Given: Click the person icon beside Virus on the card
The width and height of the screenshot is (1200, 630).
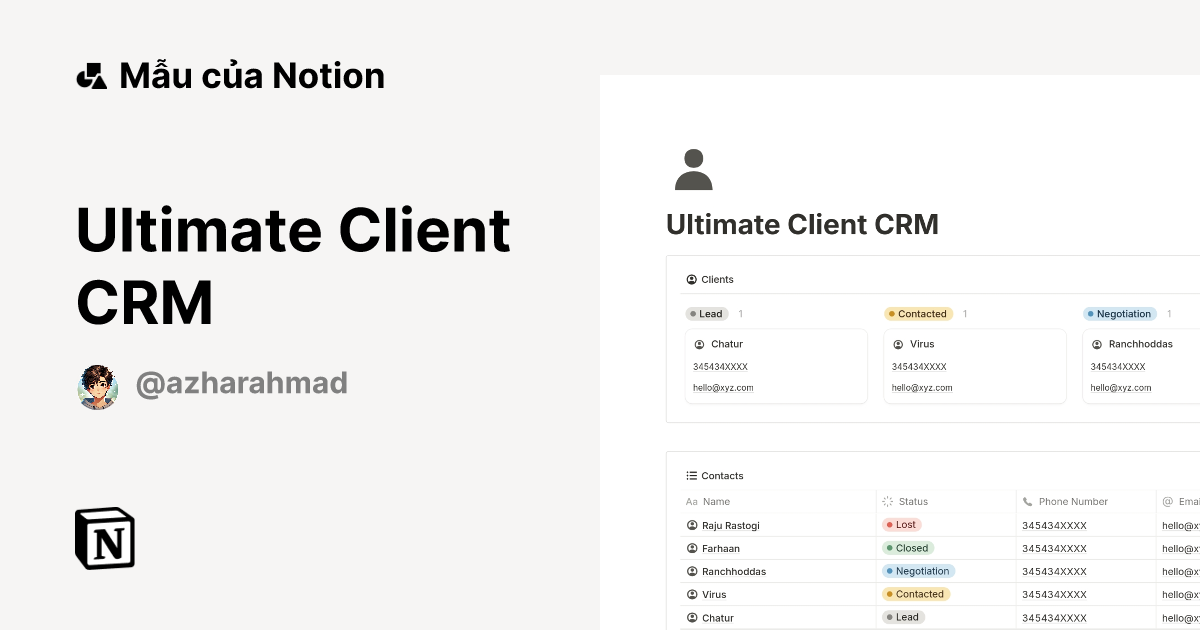Looking at the screenshot, I should tap(897, 343).
